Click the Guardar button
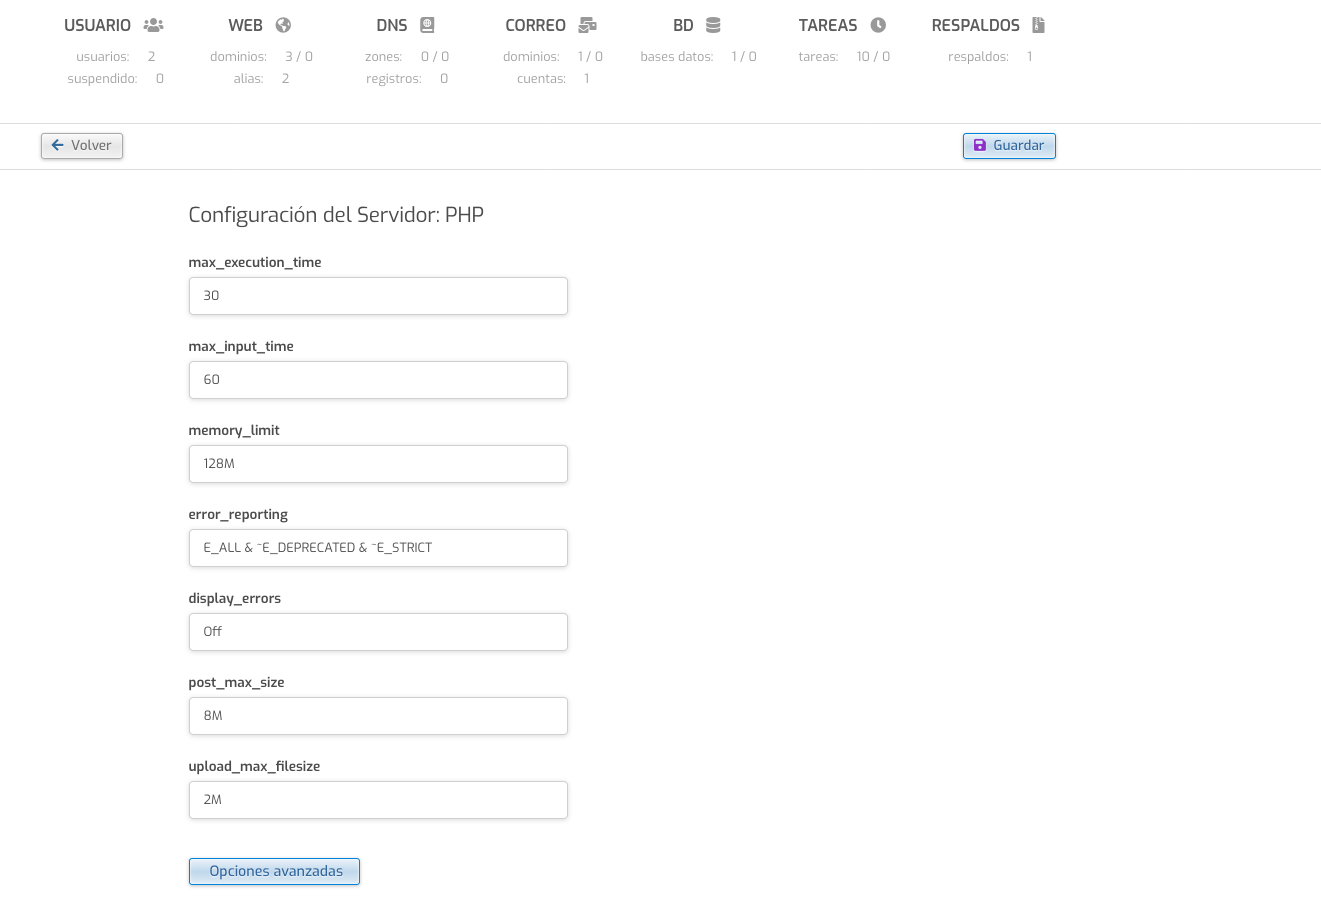This screenshot has width=1321, height=902. tap(1009, 145)
